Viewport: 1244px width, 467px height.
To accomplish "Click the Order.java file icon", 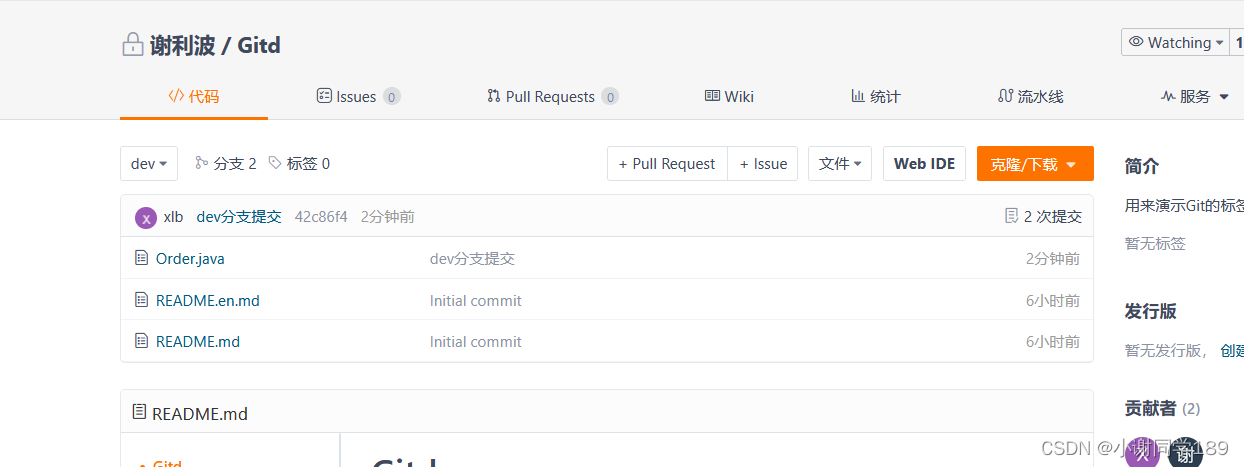I will click(141, 258).
